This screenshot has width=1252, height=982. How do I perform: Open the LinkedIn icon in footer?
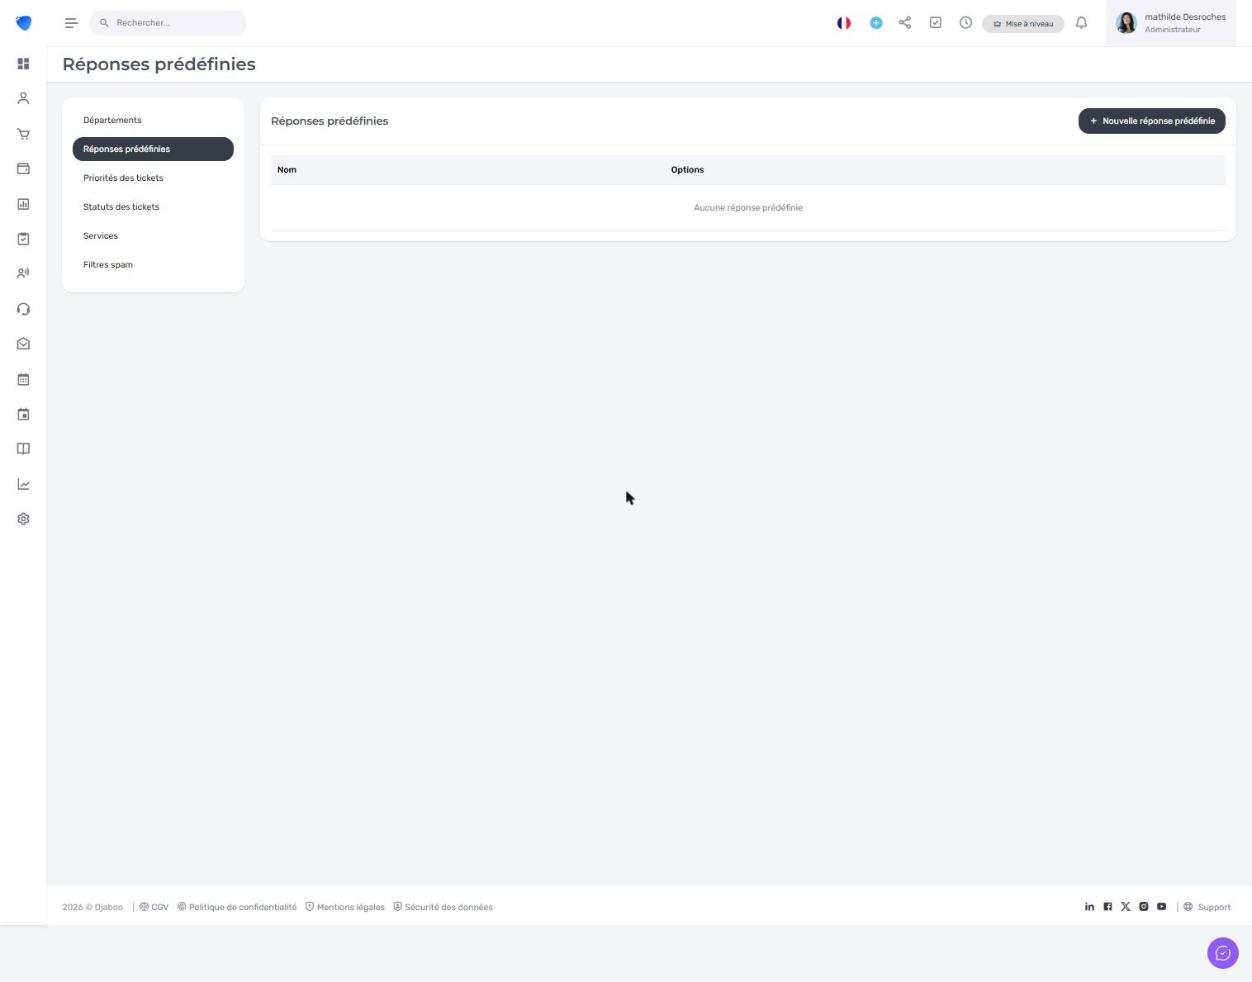1089,907
